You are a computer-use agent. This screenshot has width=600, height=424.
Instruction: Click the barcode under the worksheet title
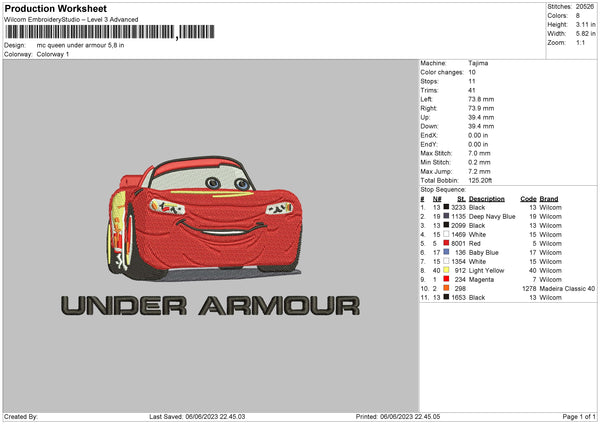[x=110, y=32]
